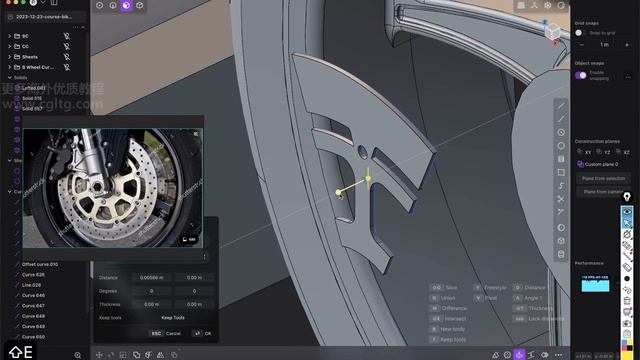Screen dimensions: 640x360
Task: Decrease grid size with minus button
Action: point(582,44)
